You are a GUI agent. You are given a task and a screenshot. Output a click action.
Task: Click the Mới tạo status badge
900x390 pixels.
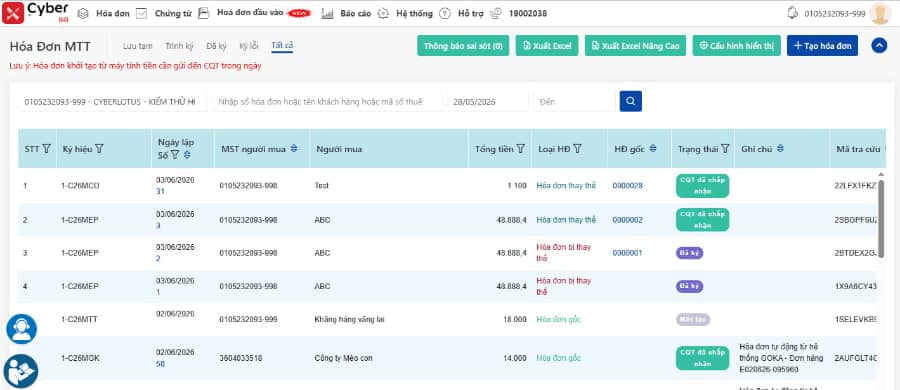(693, 319)
